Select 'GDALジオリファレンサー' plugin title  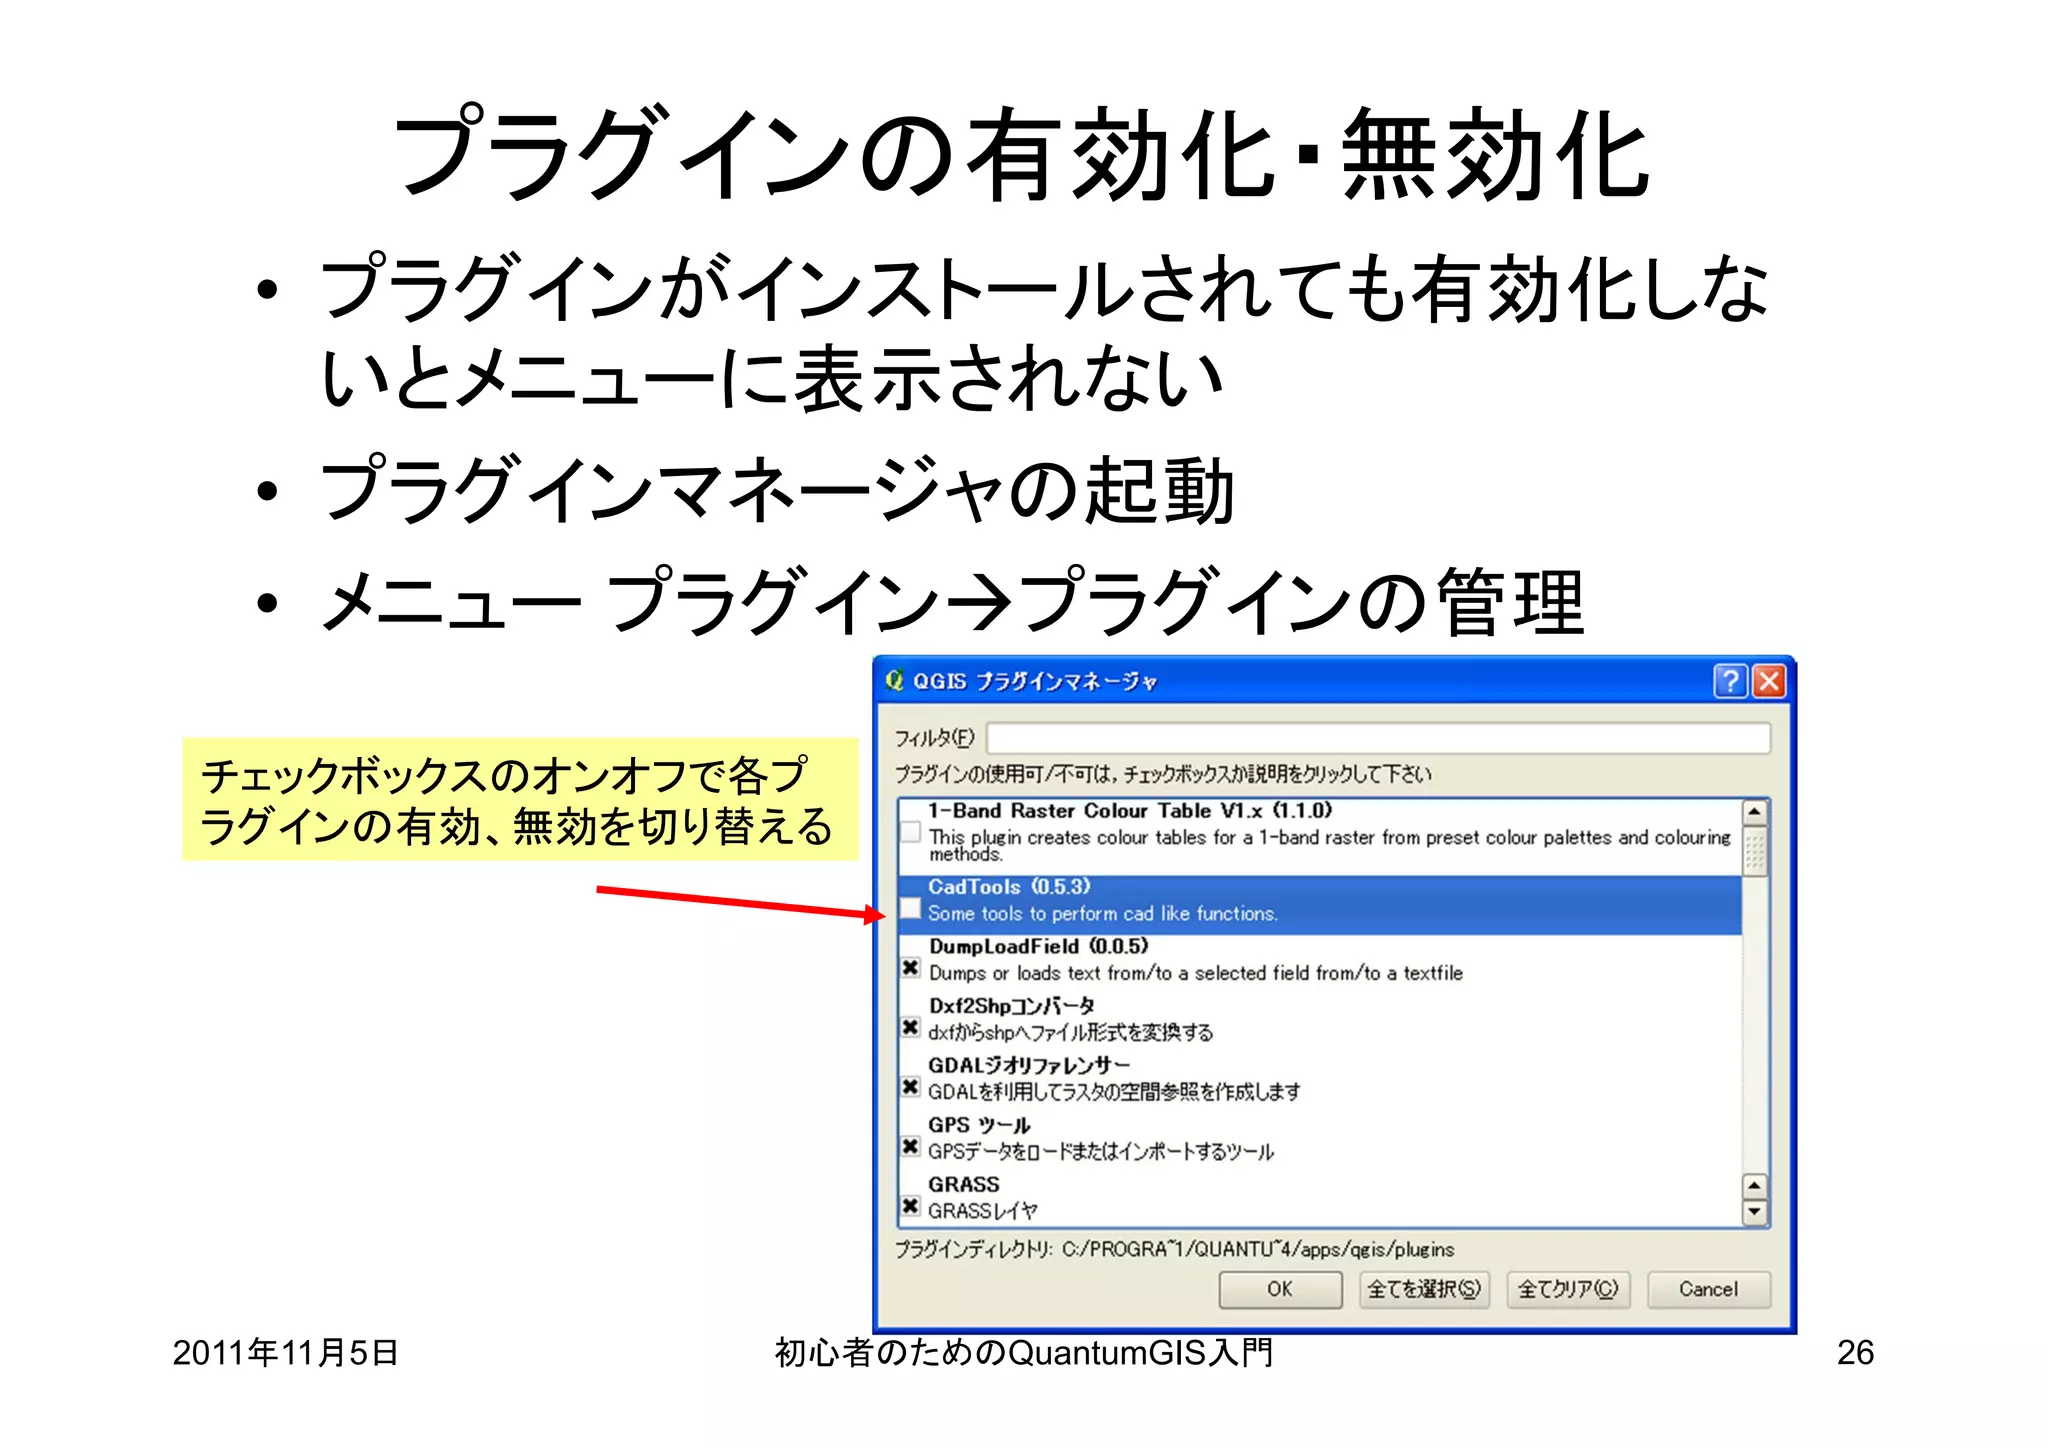(x=1029, y=1065)
